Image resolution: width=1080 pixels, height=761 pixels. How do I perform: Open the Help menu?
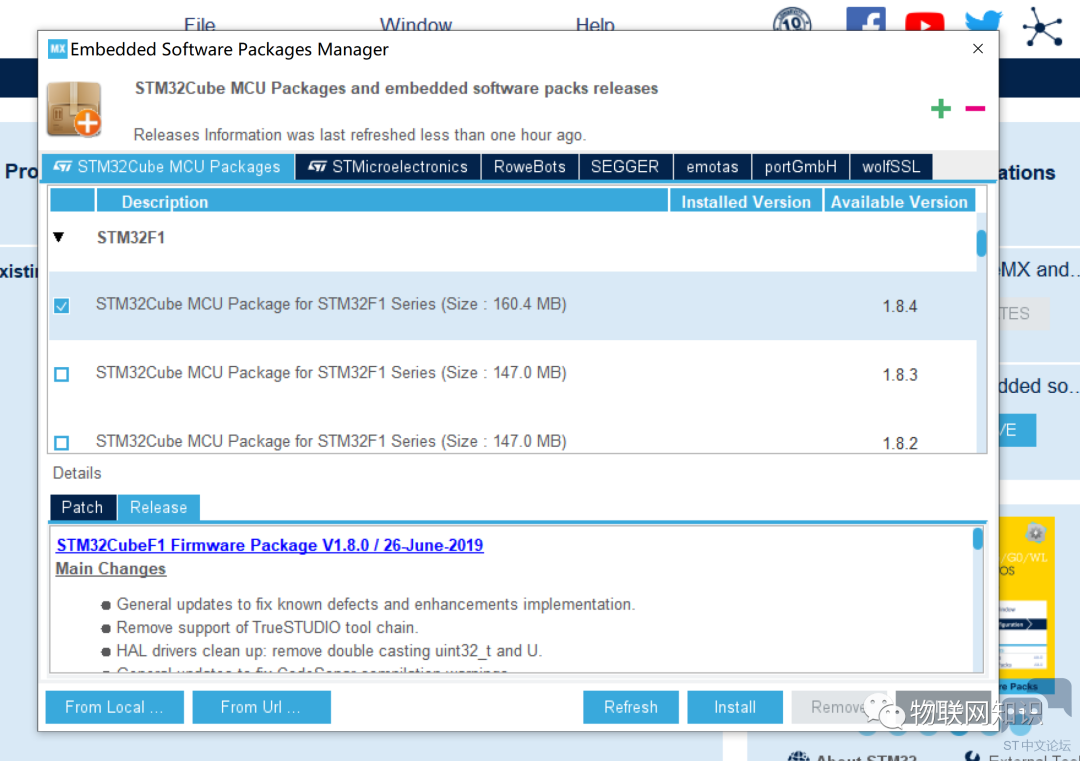[595, 25]
